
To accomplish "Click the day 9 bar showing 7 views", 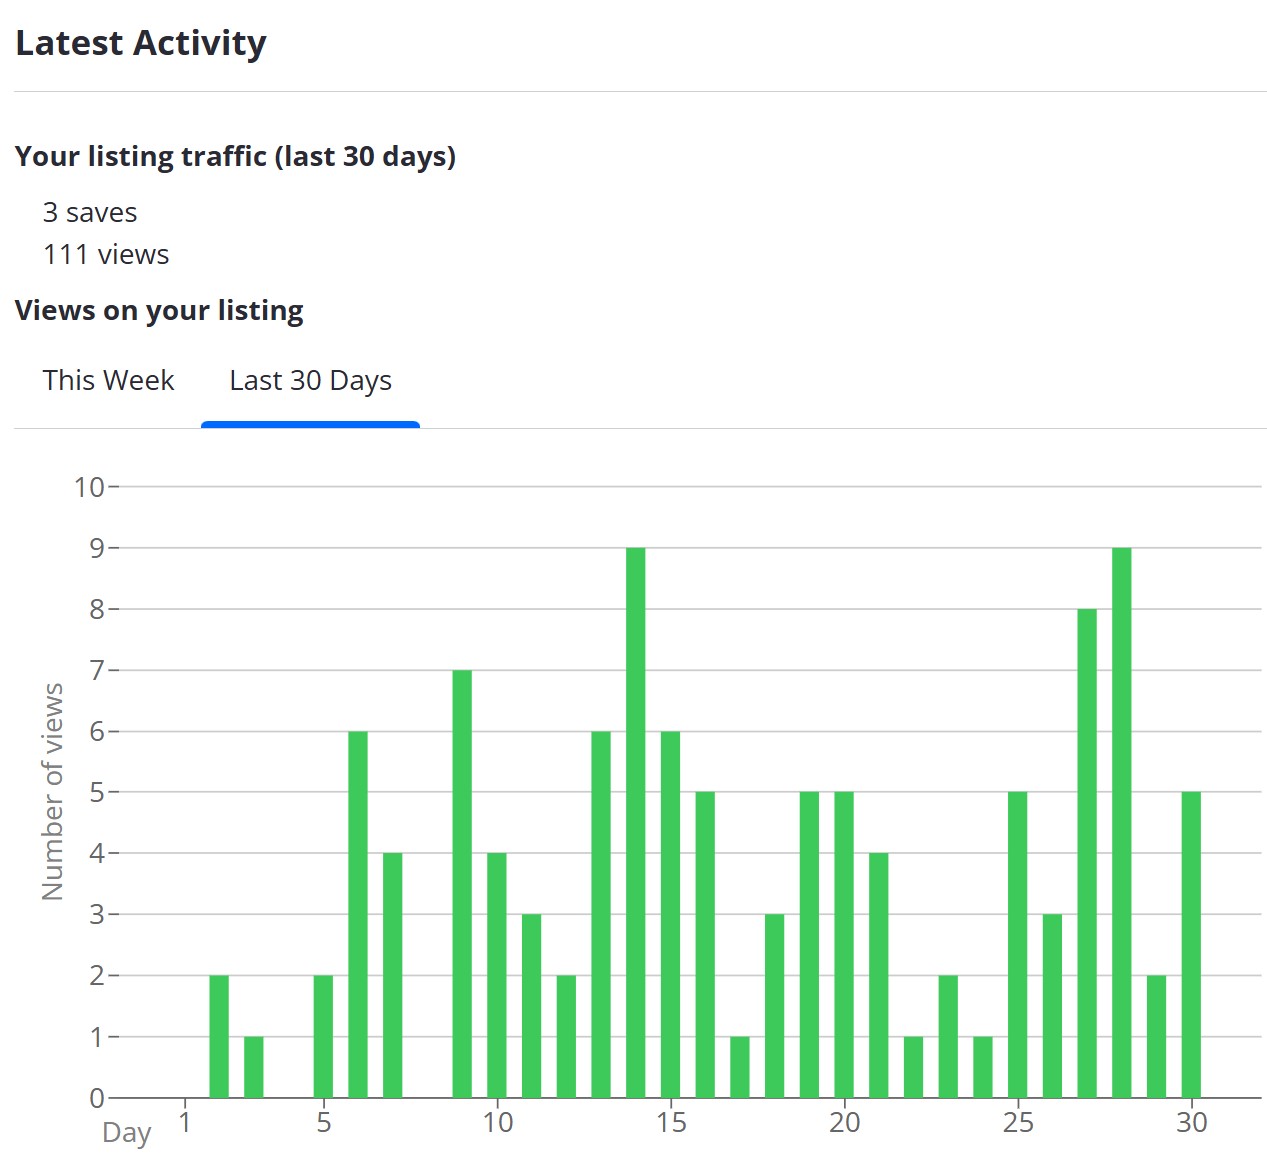I will (x=462, y=884).
